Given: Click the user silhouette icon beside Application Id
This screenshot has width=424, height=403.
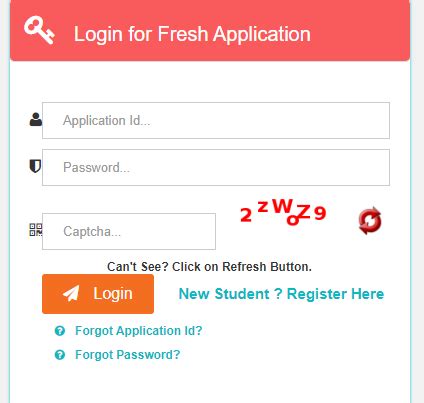Looking at the screenshot, I should 36,119.
